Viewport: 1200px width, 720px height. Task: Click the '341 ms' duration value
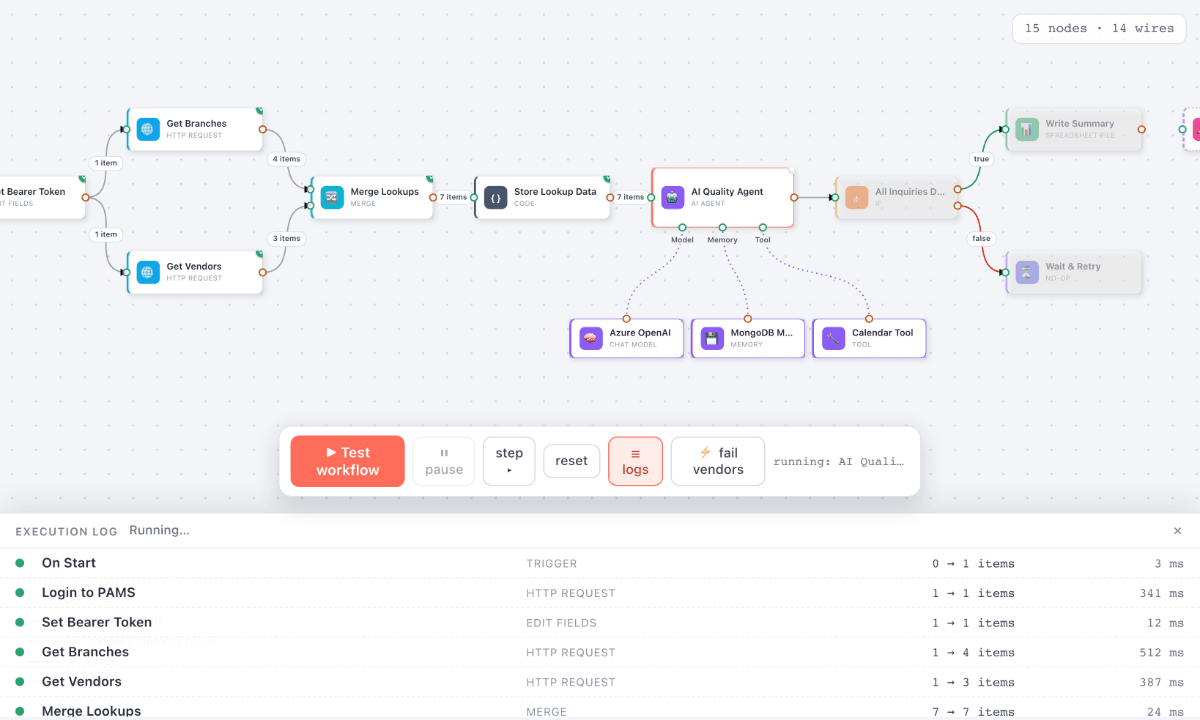point(1162,593)
